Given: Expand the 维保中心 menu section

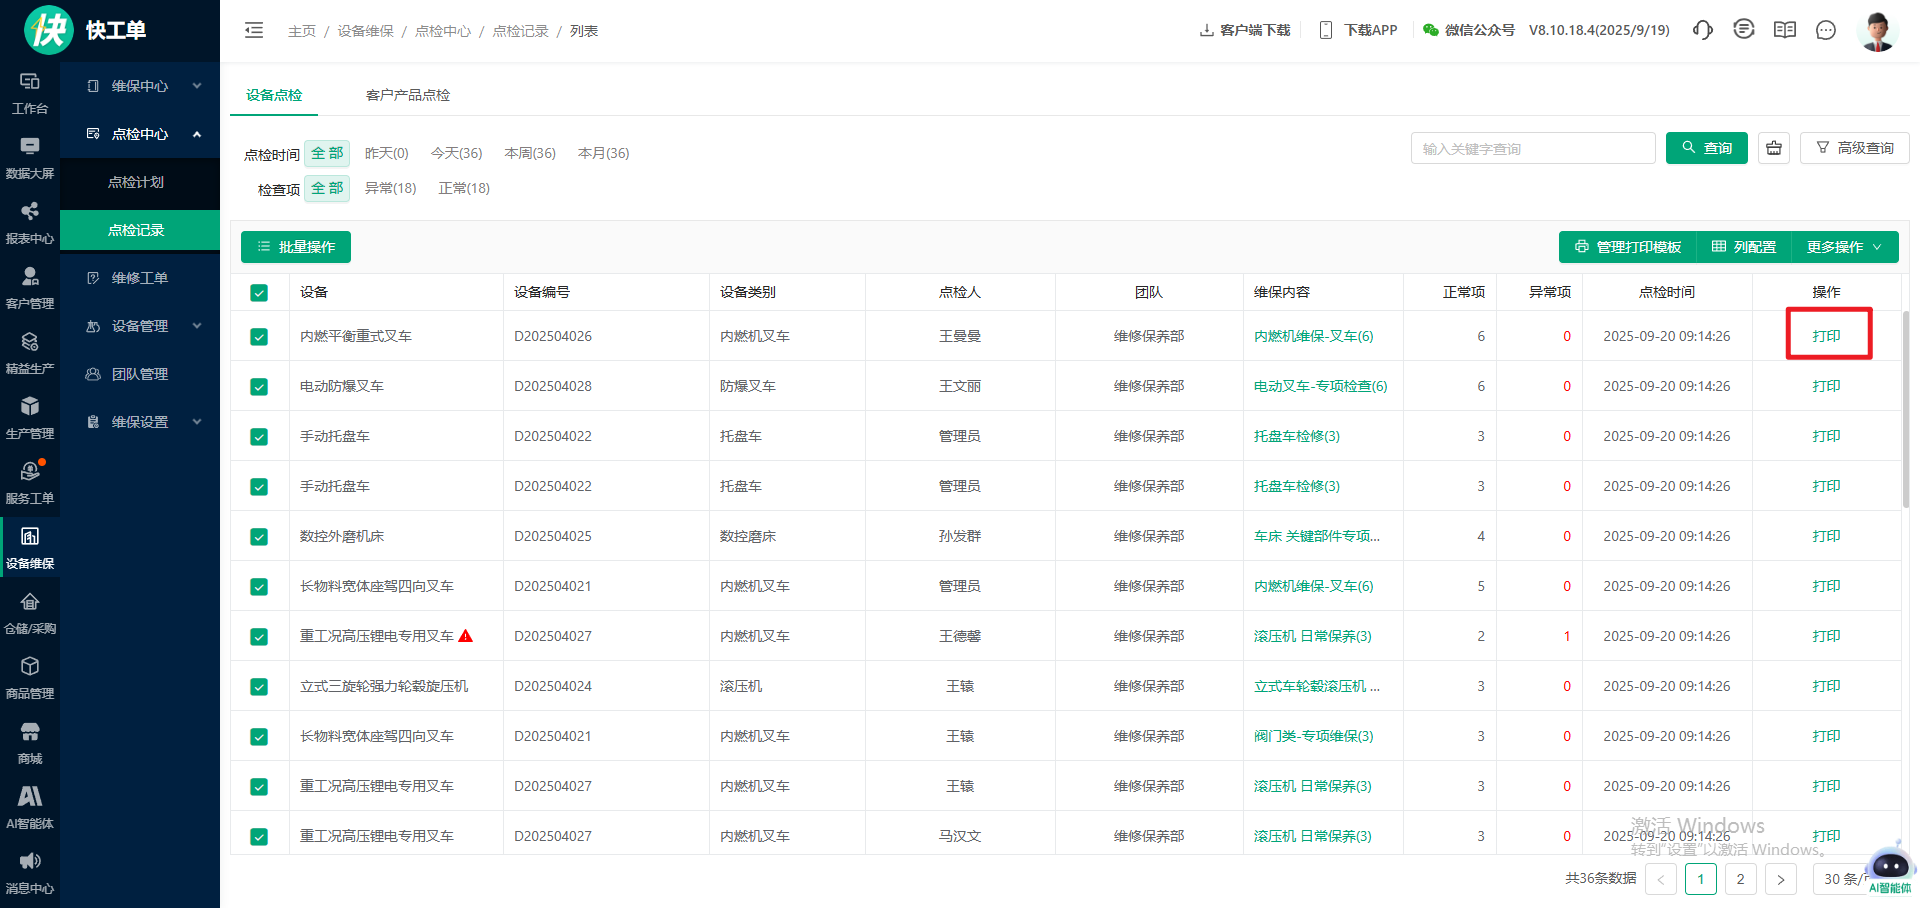Looking at the screenshot, I should 140,86.
